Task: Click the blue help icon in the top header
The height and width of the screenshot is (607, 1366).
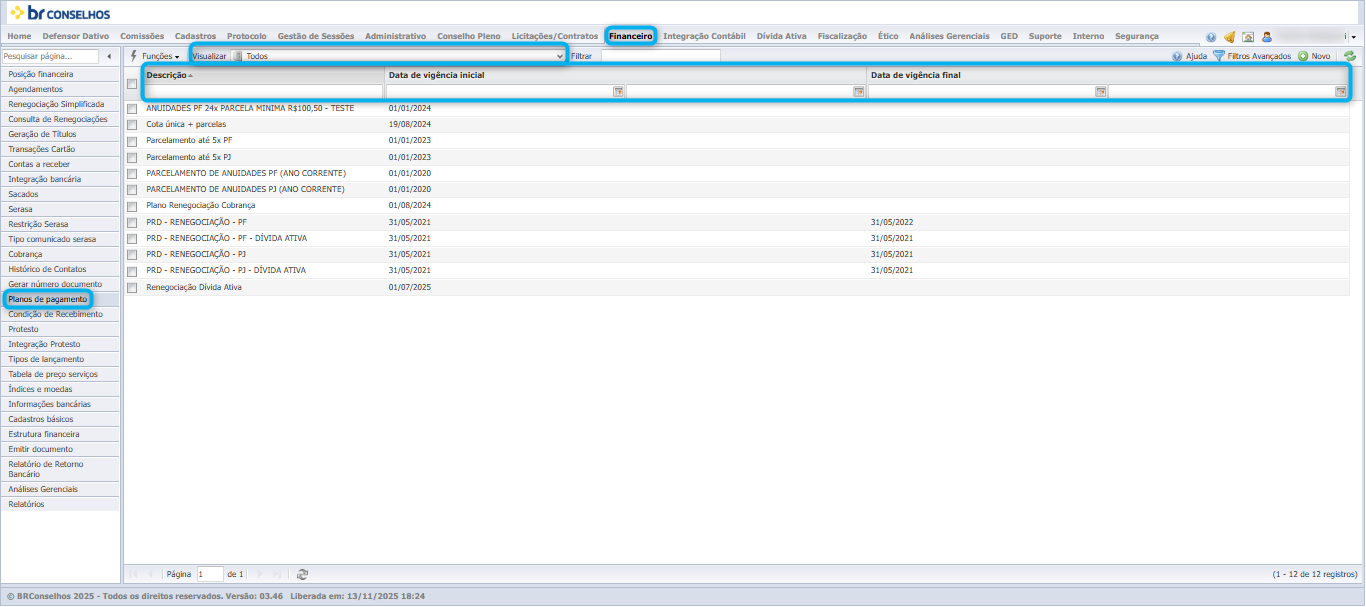Action: (1212, 37)
